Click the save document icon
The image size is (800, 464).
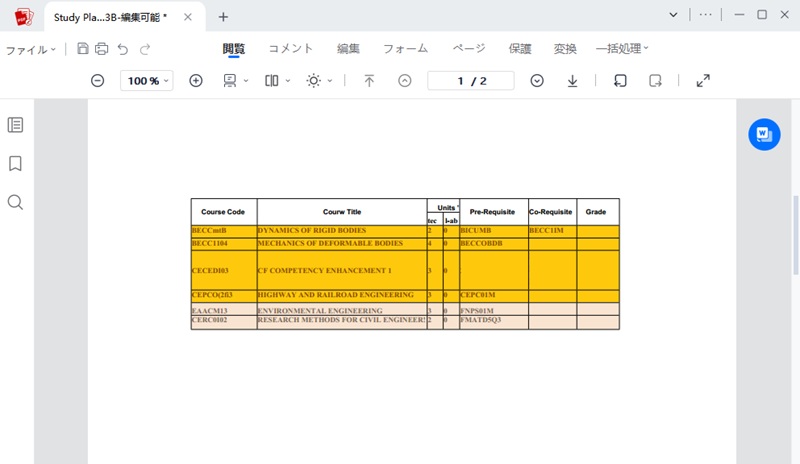click(83, 48)
